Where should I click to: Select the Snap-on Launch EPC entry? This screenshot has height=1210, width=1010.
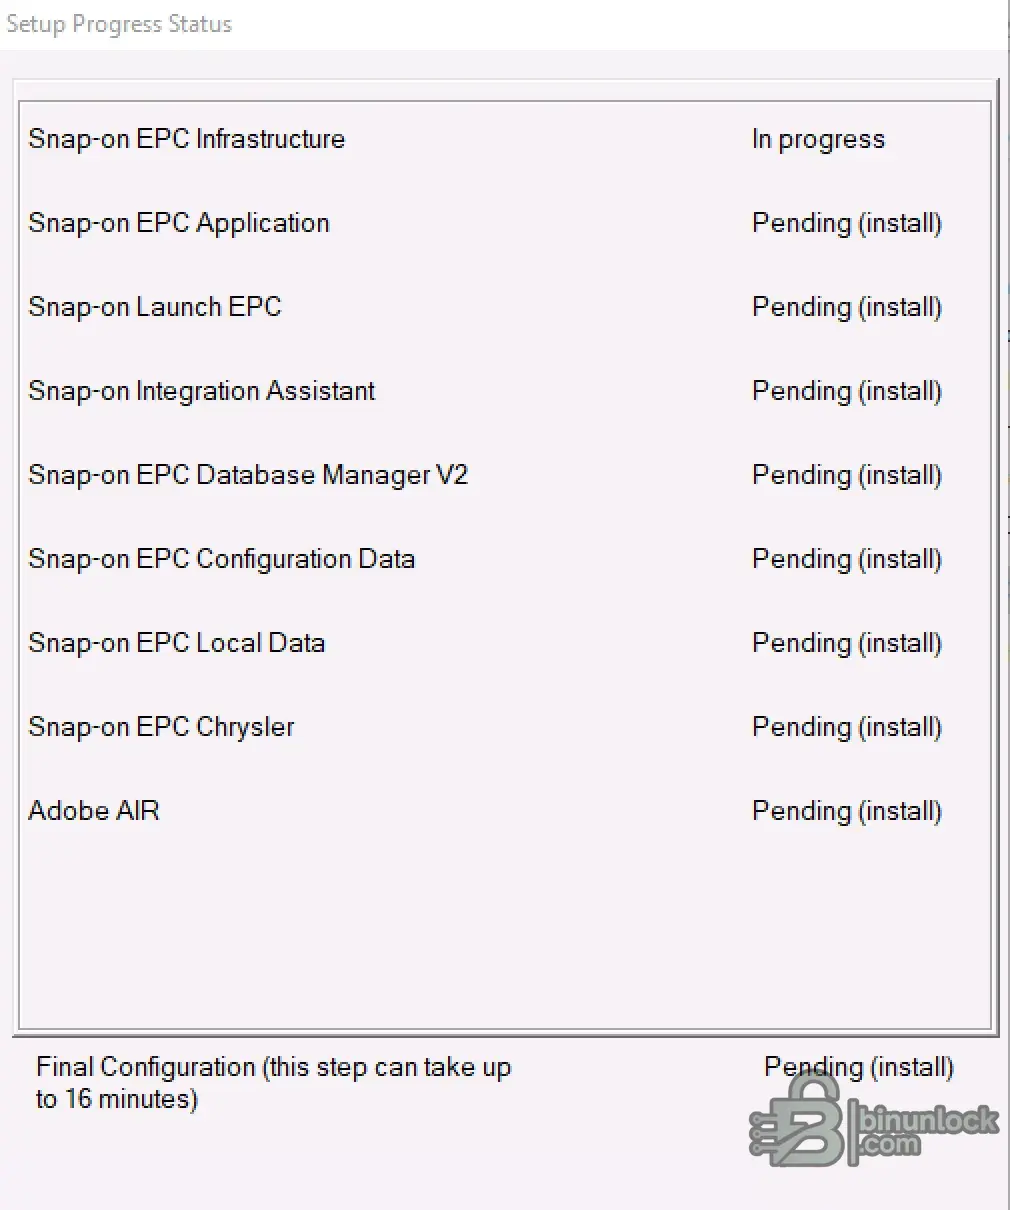[155, 307]
